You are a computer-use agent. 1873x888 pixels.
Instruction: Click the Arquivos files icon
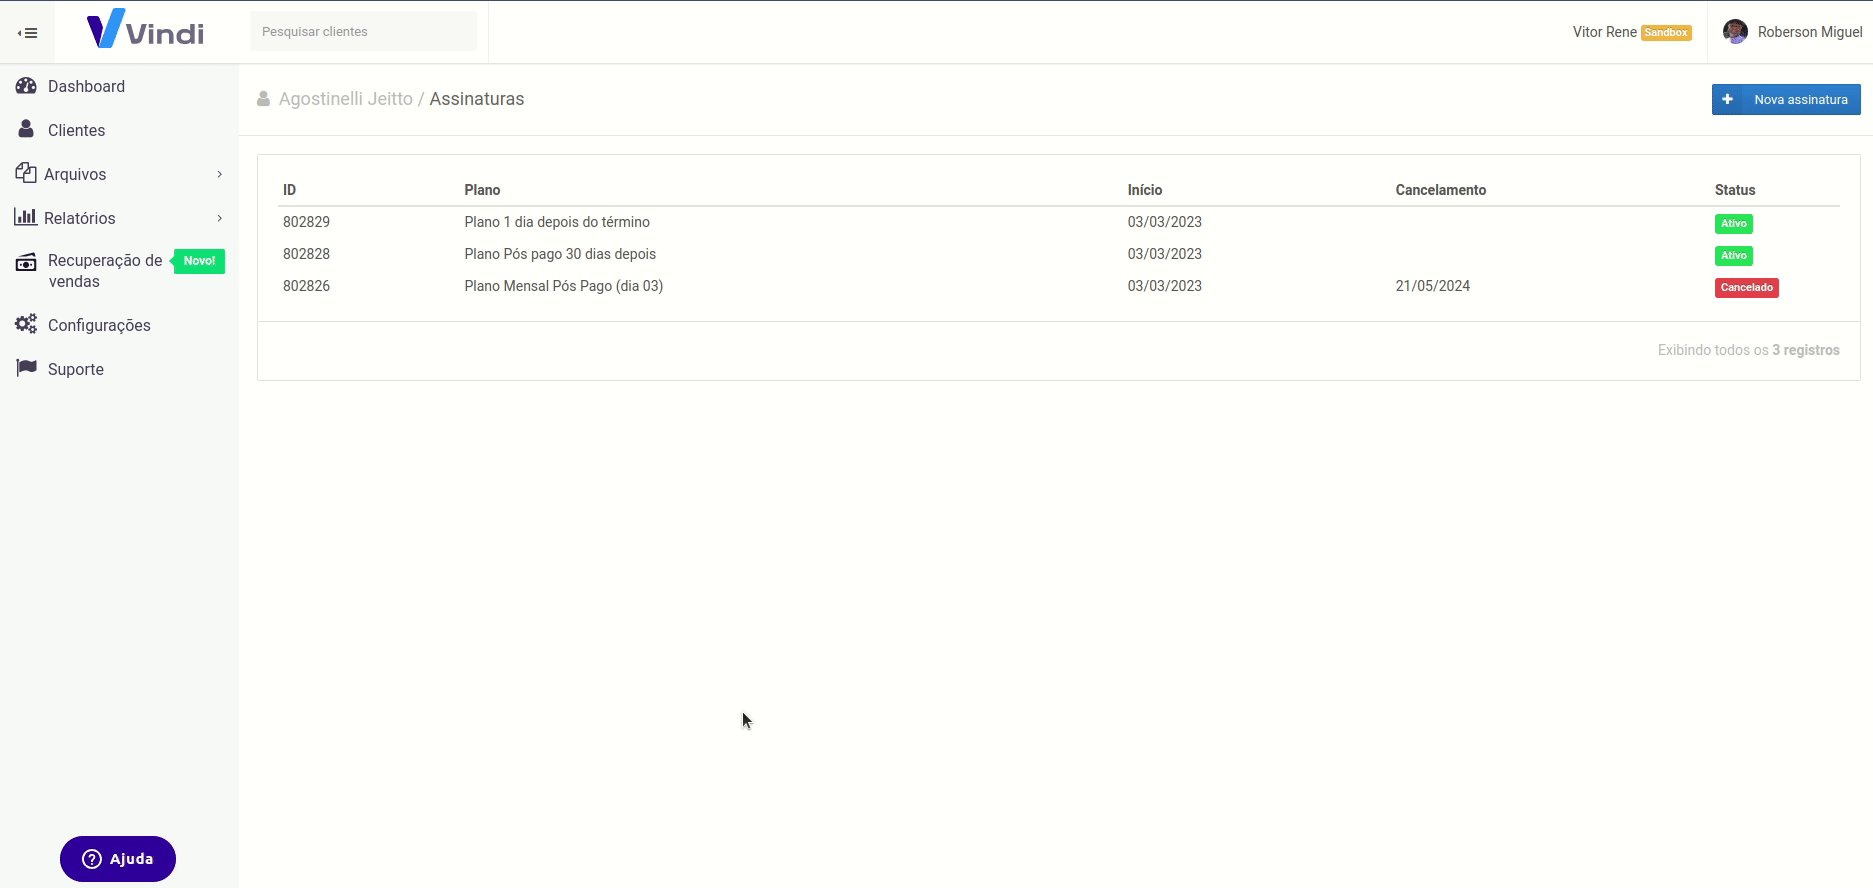click(26, 173)
